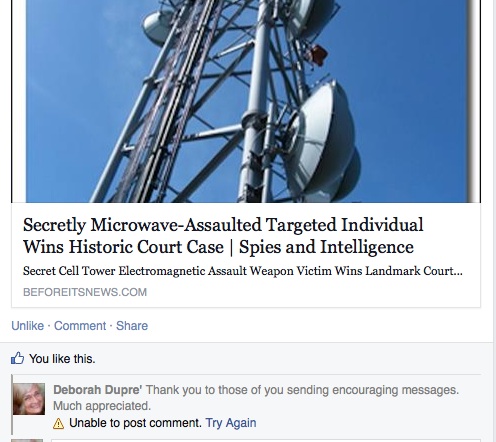Click the thumbs-up like icon
496x442 pixels.
click(17, 358)
